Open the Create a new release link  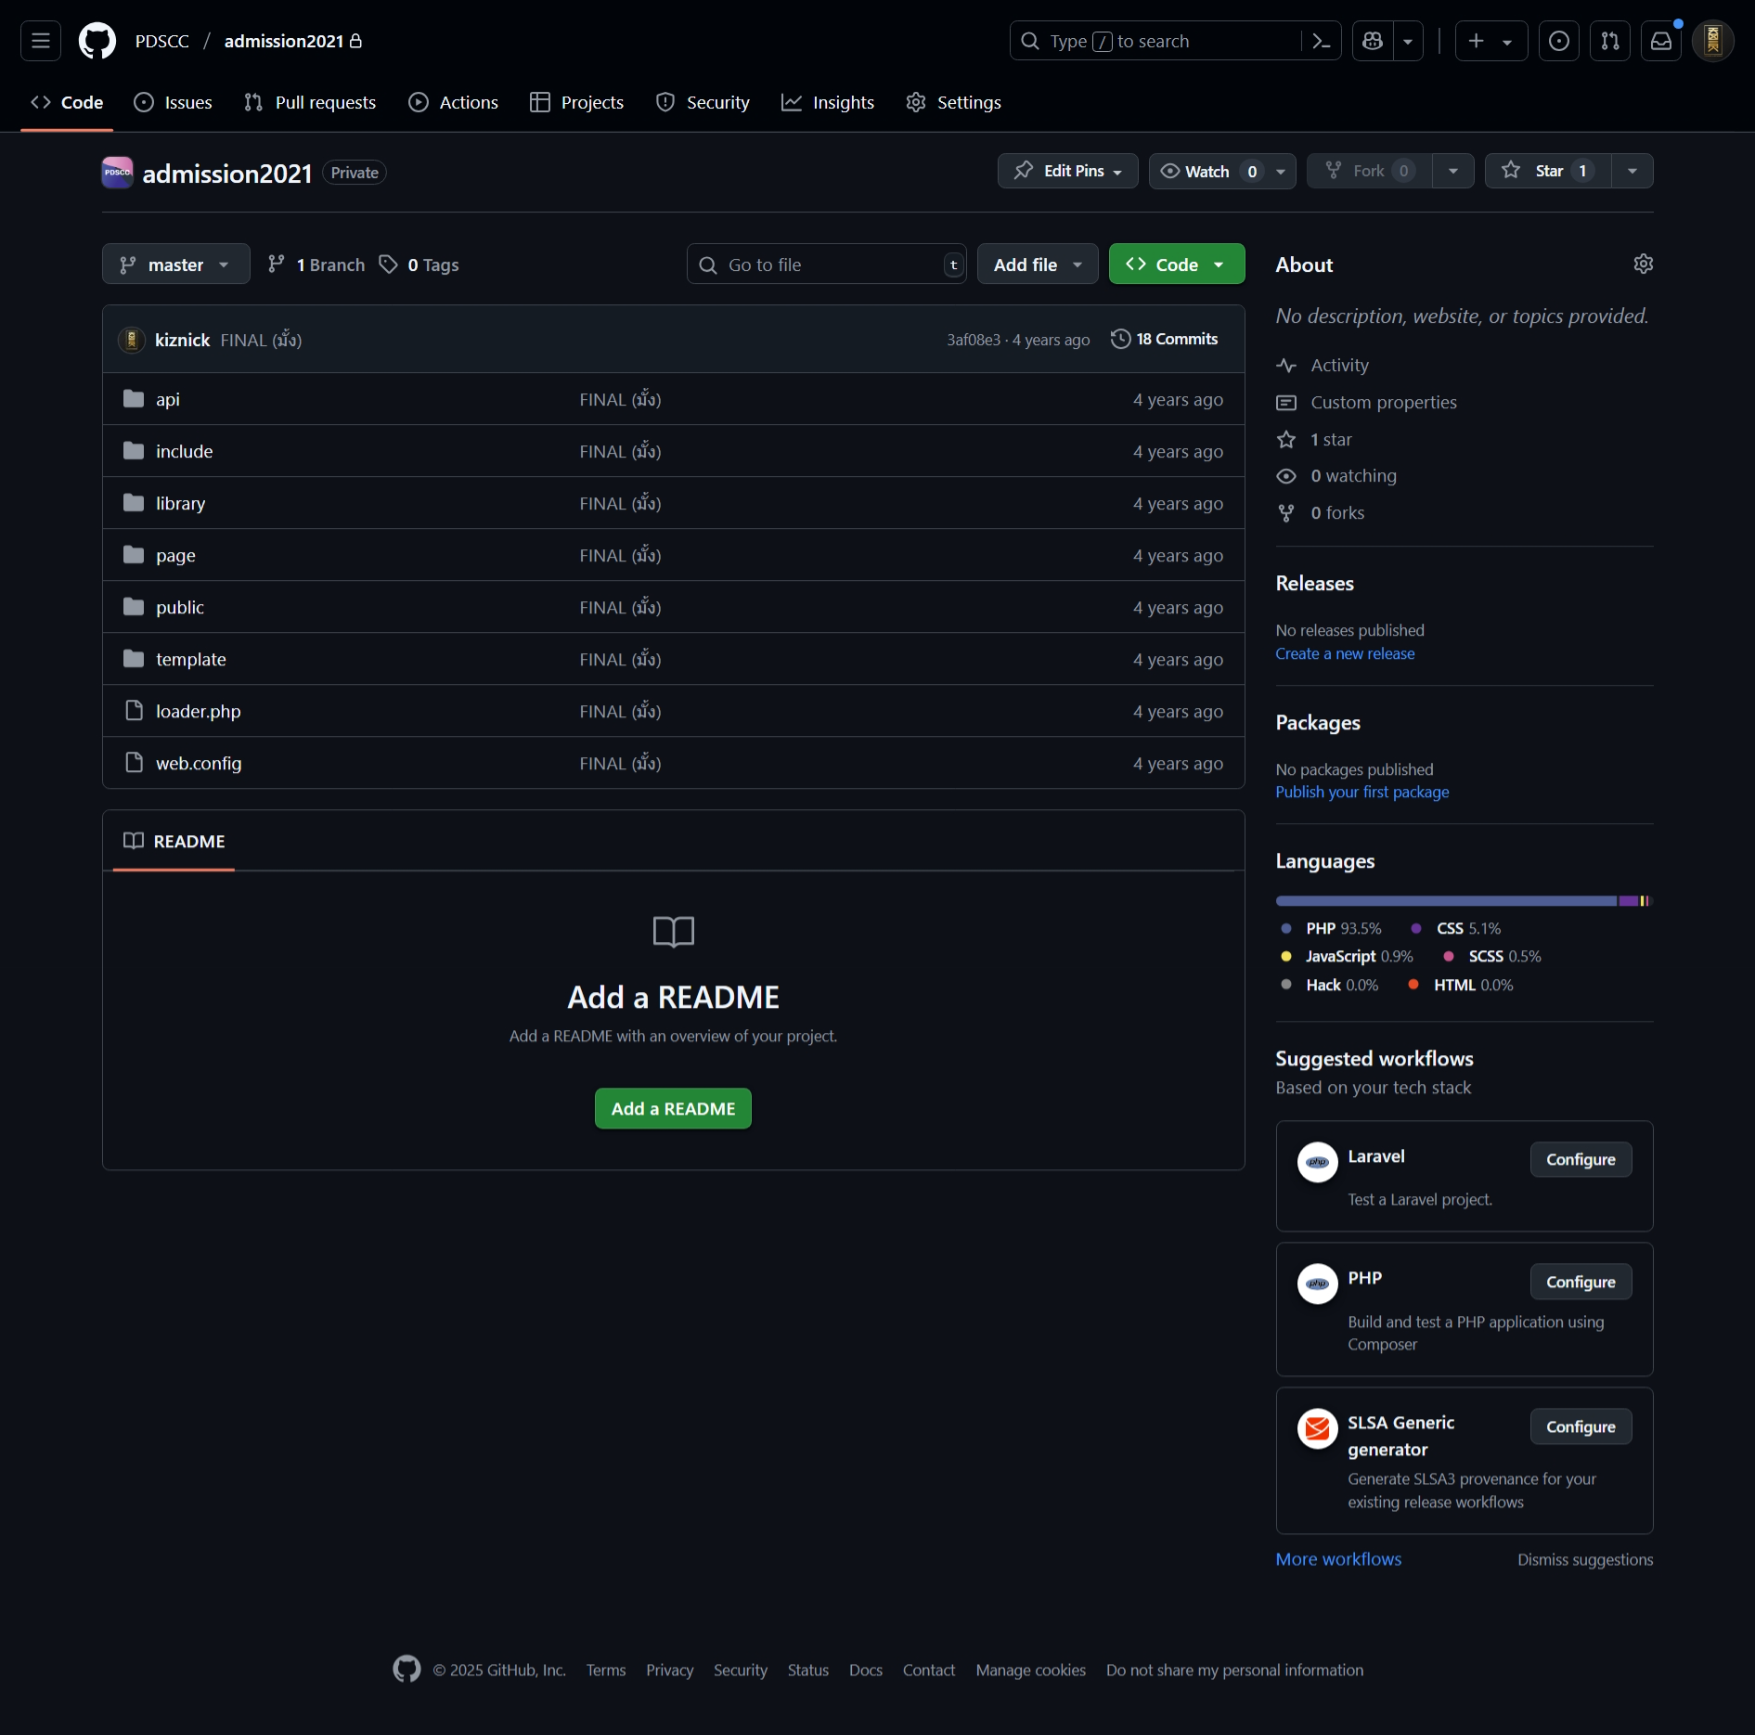coord(1344,652)
